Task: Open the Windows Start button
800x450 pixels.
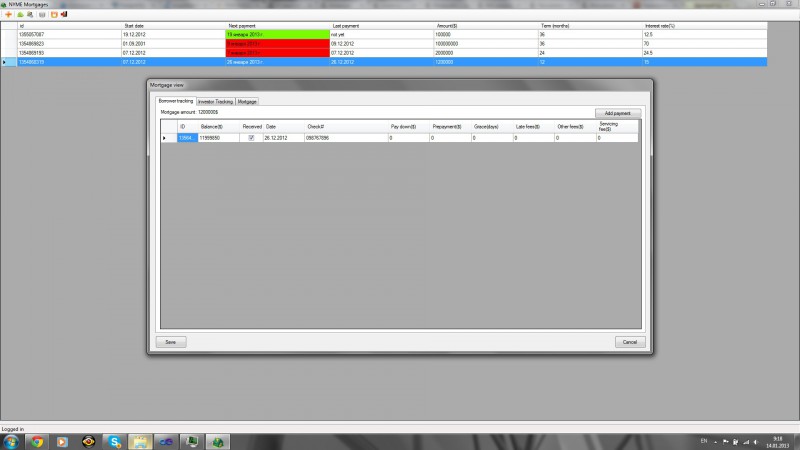Action: (x=11, y=442)
